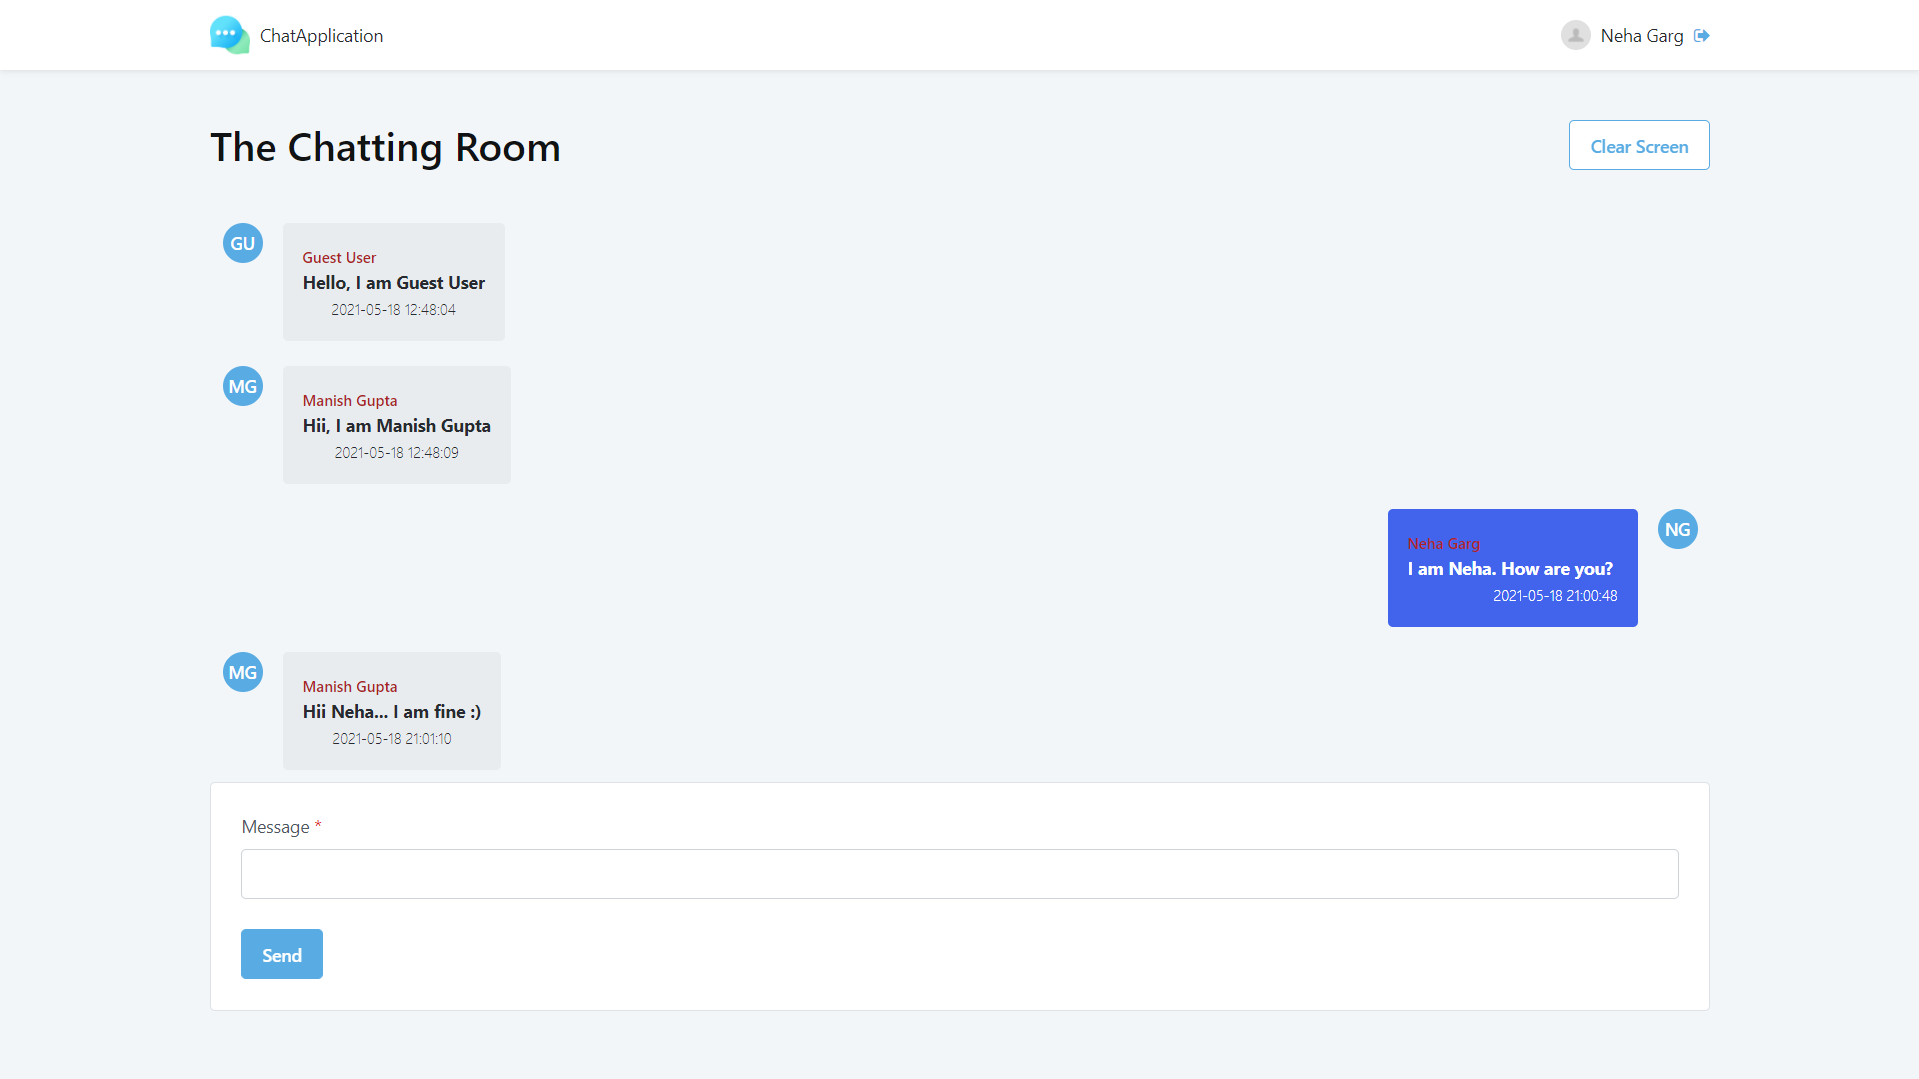Viewport: 1919px width, 1079px height.
Task: Select the 'Hii, I am Manish Gupta' message
Action: [397, 426]
